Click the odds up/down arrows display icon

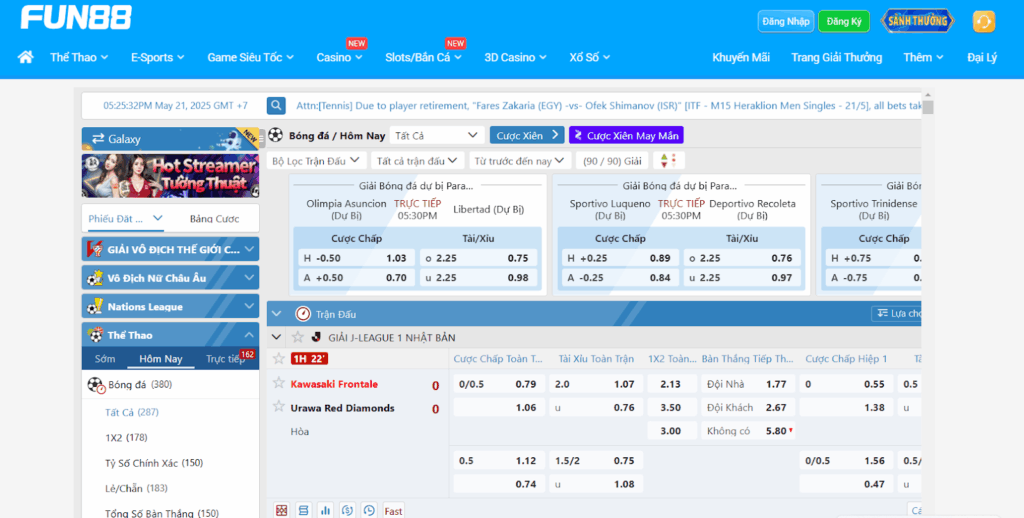668,161
